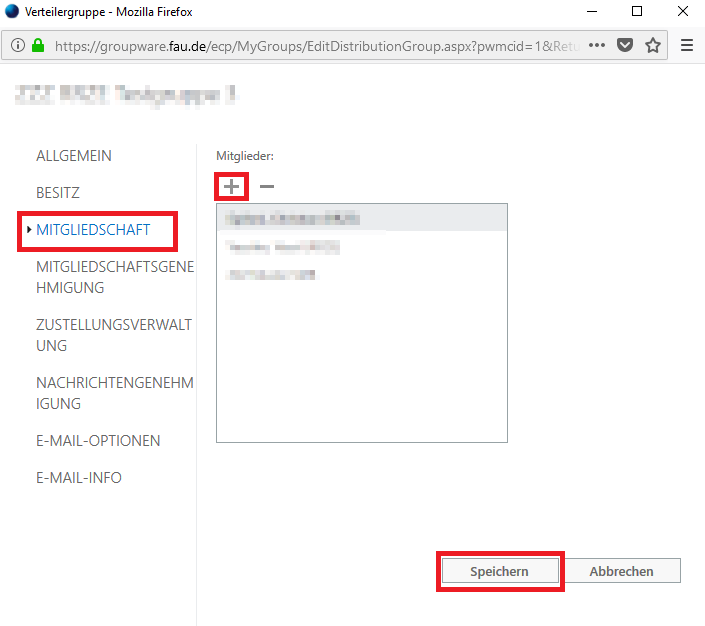Click the green padlock security icon
Screen dimensions: 705x626
(38, 45)
